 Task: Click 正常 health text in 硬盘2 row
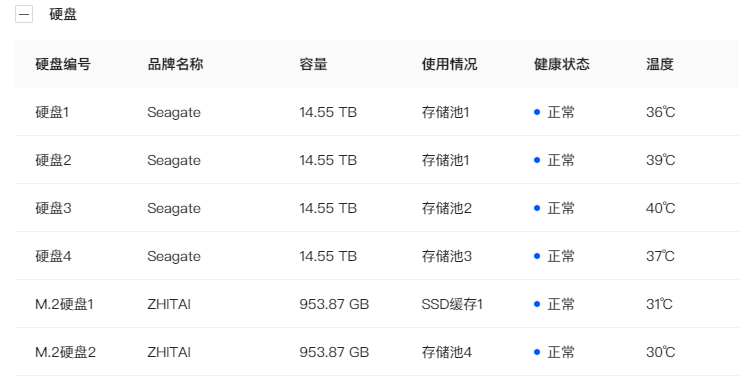click(x=561, y=160)
